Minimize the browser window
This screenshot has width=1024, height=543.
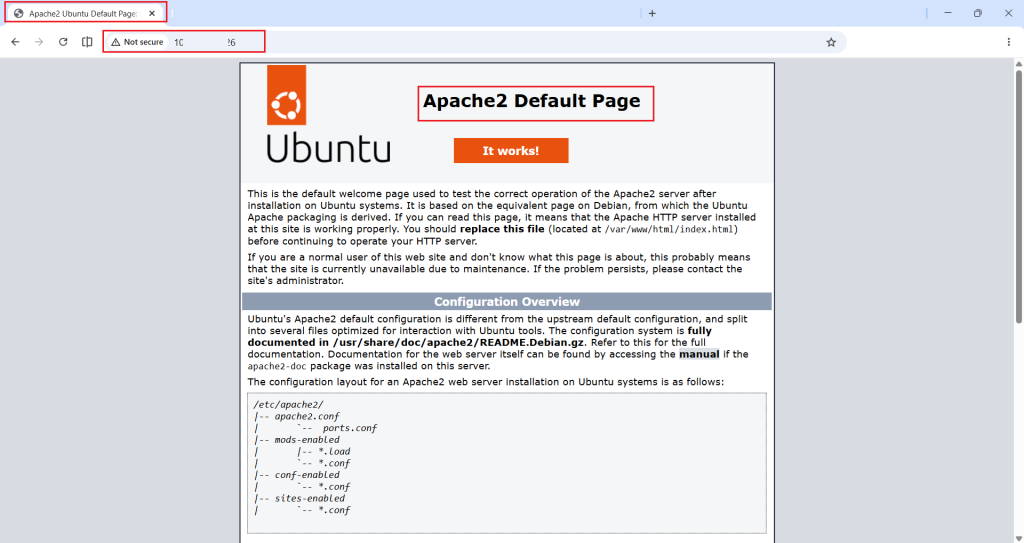(x=948, y=13)
